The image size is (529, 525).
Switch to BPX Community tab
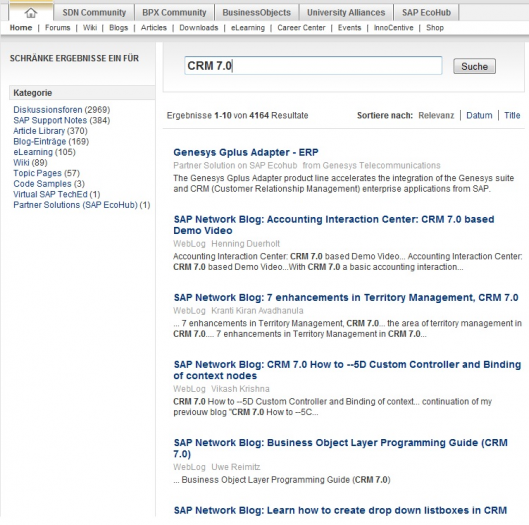174,13
